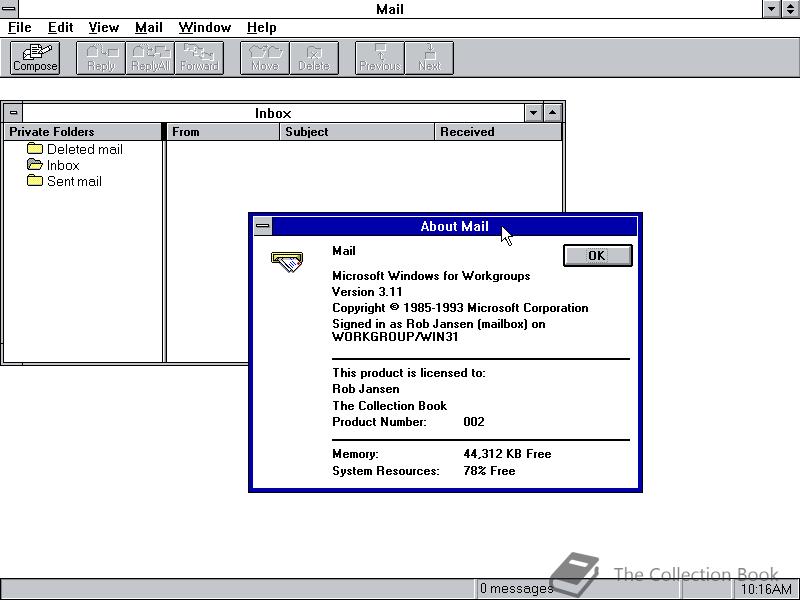Open the Window menu

[x=205, y=28]
